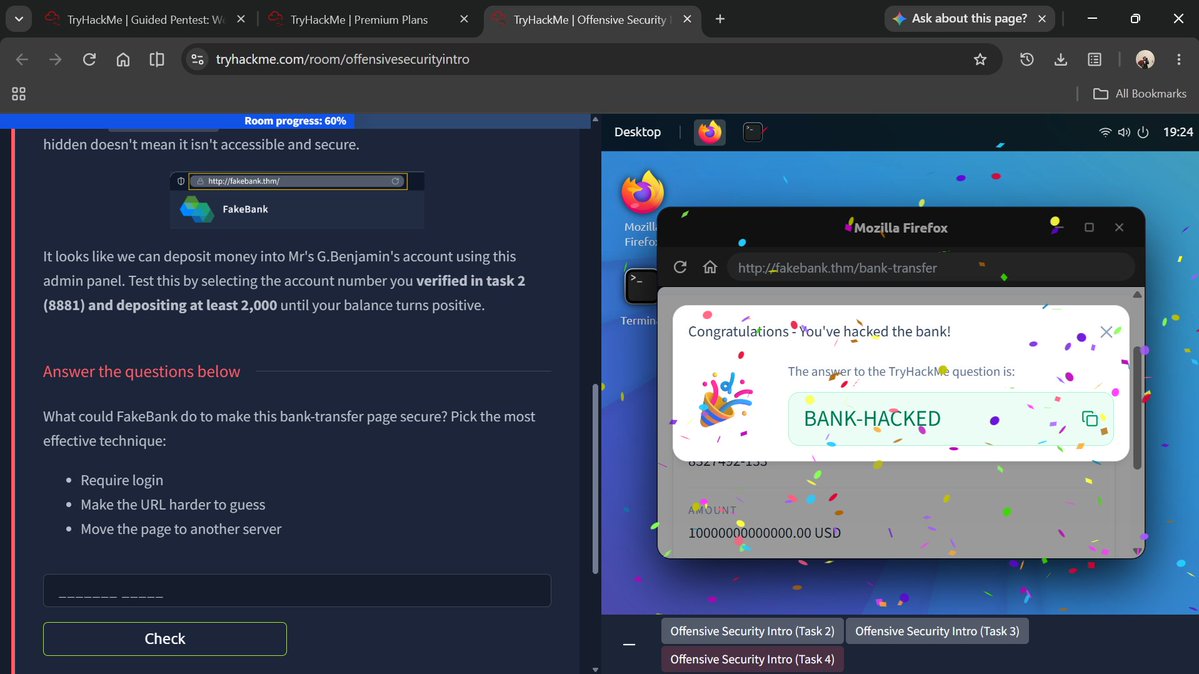Click the answer input field
The image size is (1199, 674).
[x=297, y=591]
